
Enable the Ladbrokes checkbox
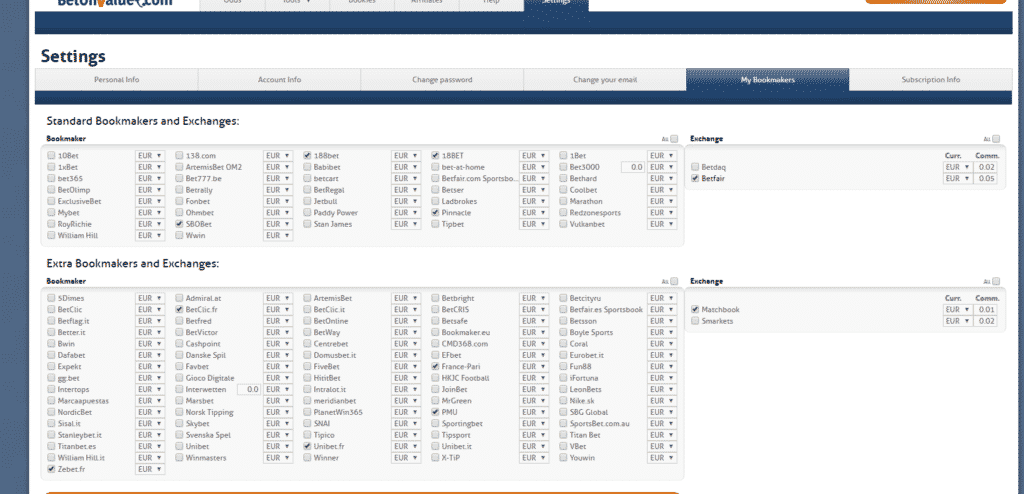tap(435, 201)
